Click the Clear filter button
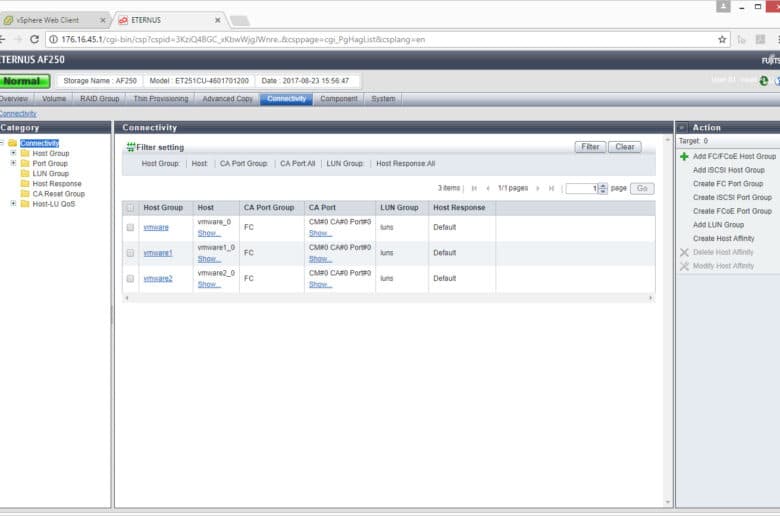The image size is (780, 516). click(625, 147)
